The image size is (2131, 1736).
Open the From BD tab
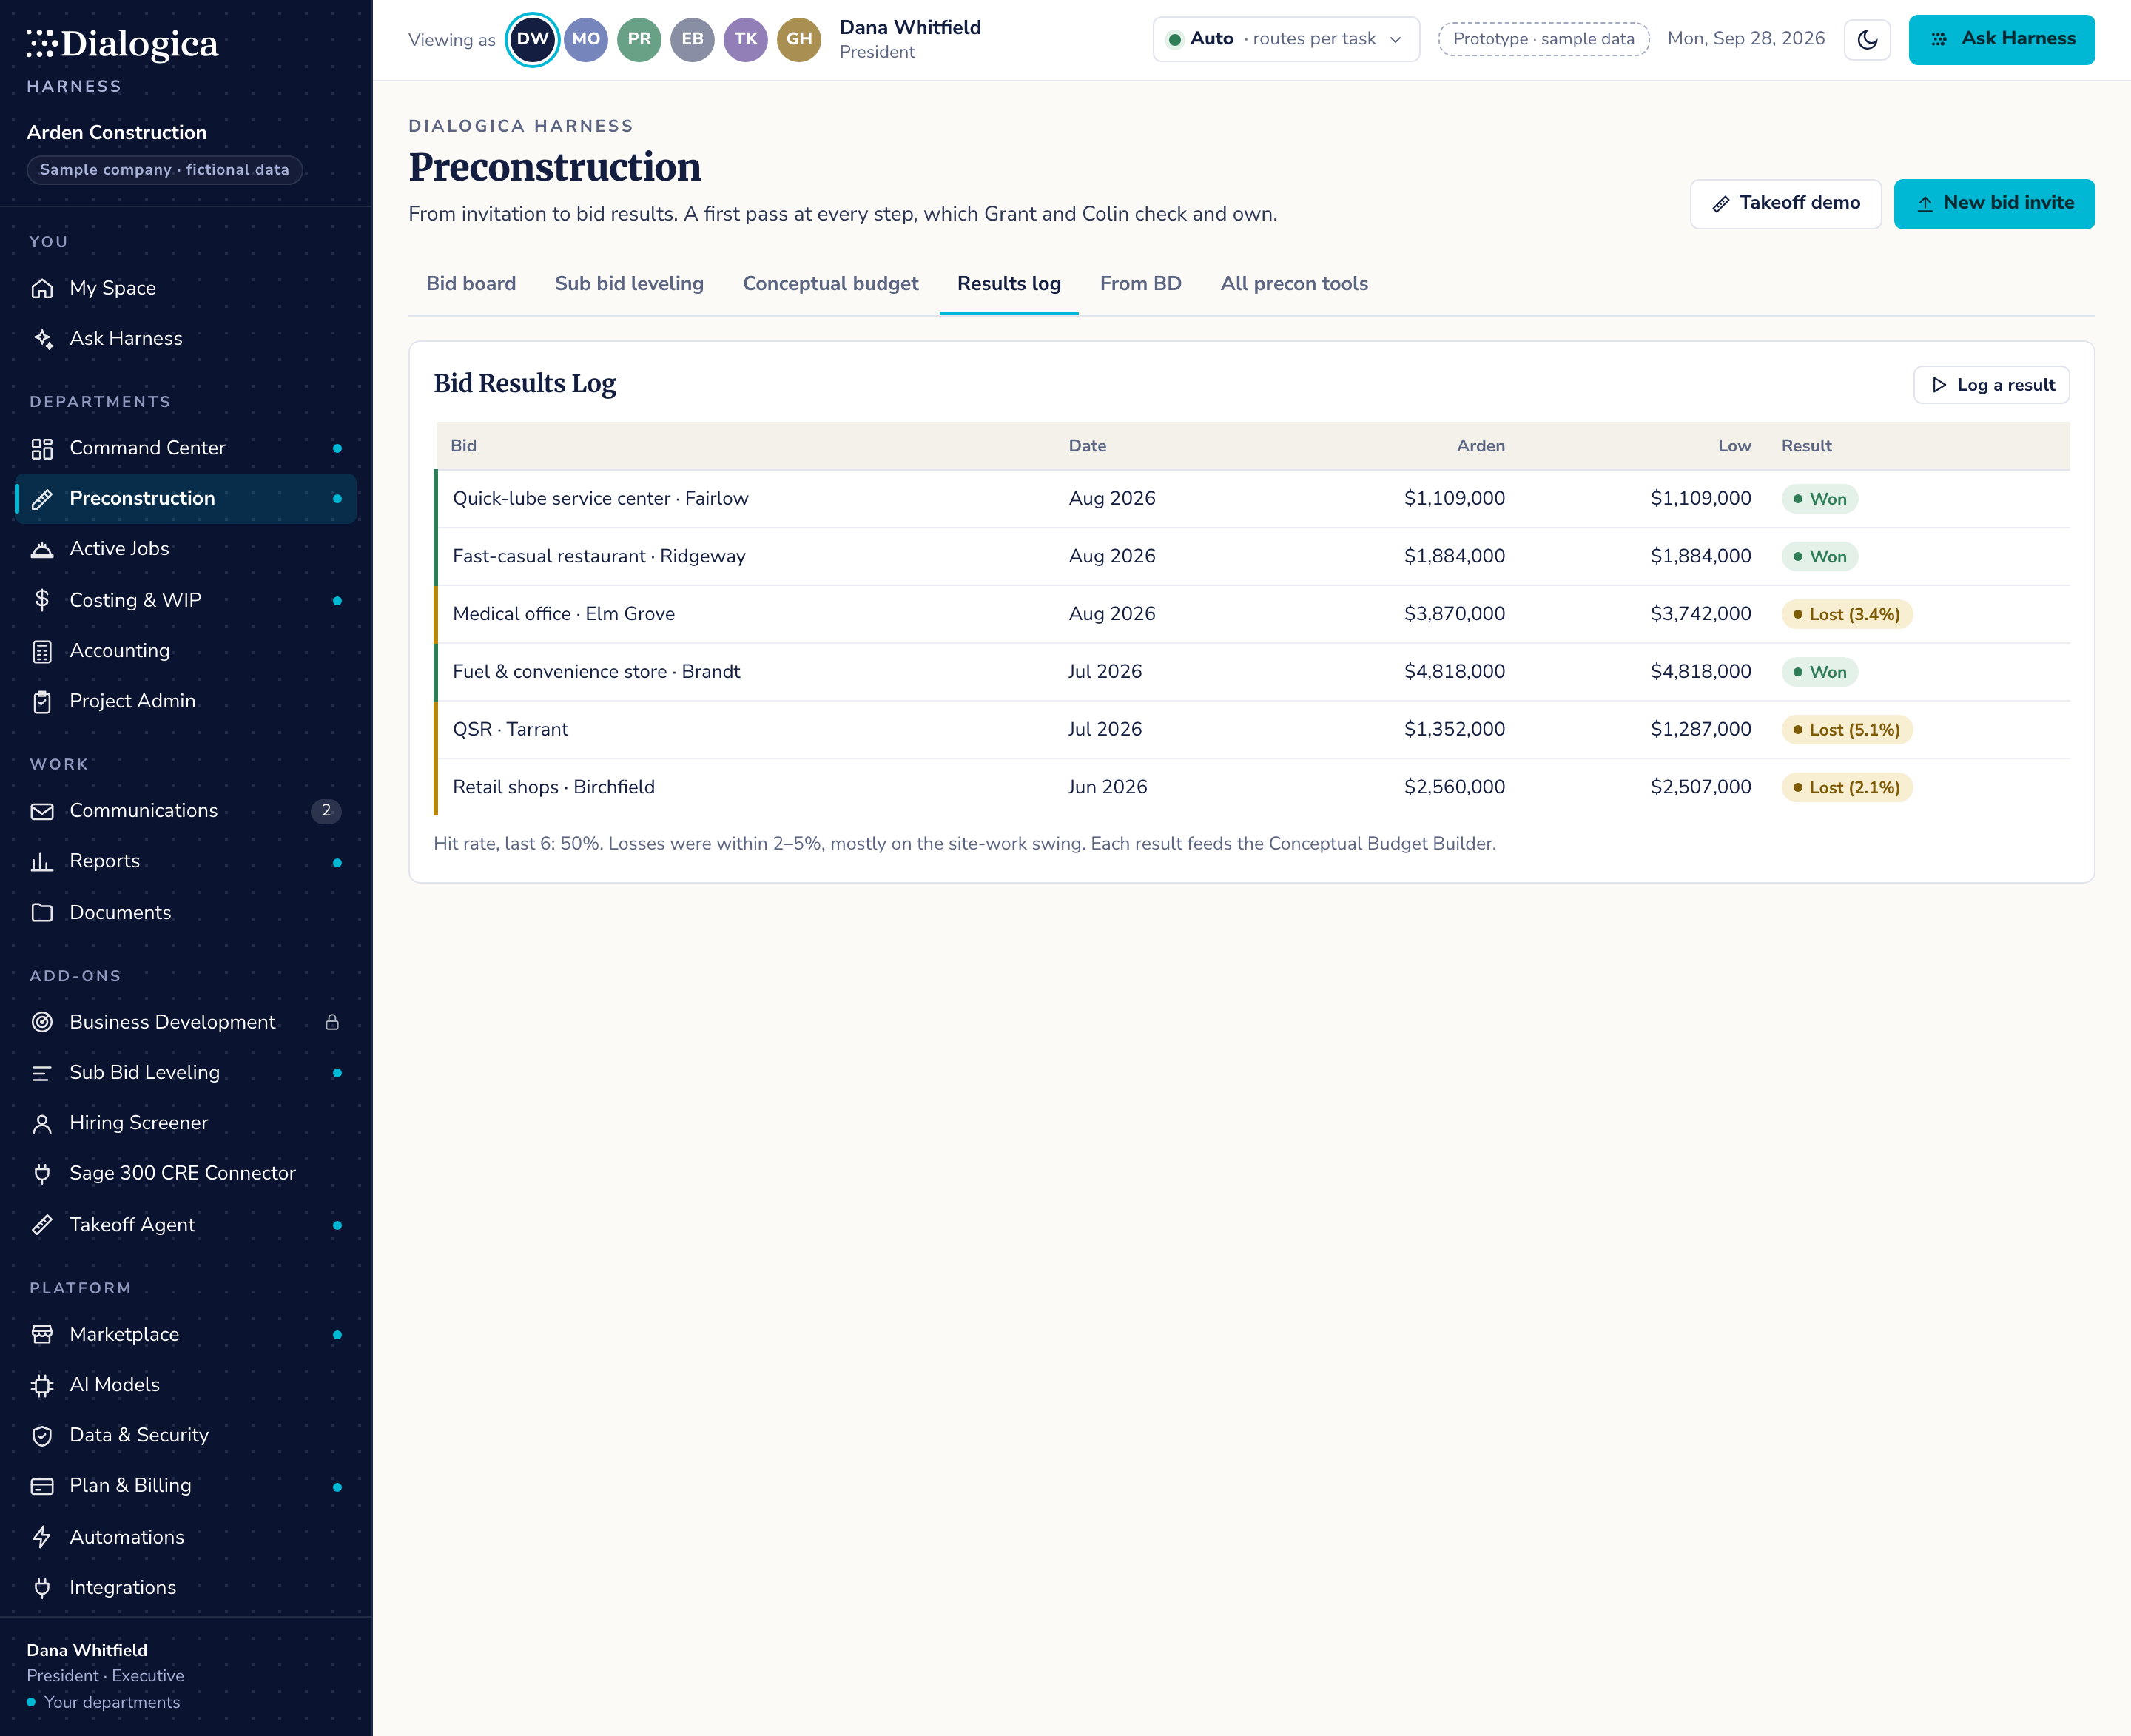[1140, 284]
